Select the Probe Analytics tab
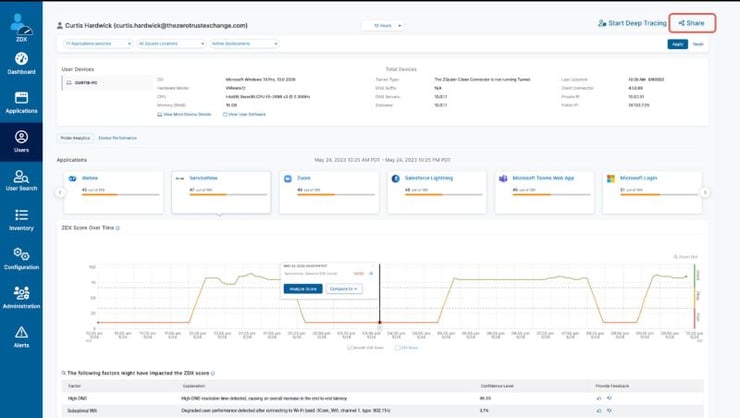 tap(75, 138)
